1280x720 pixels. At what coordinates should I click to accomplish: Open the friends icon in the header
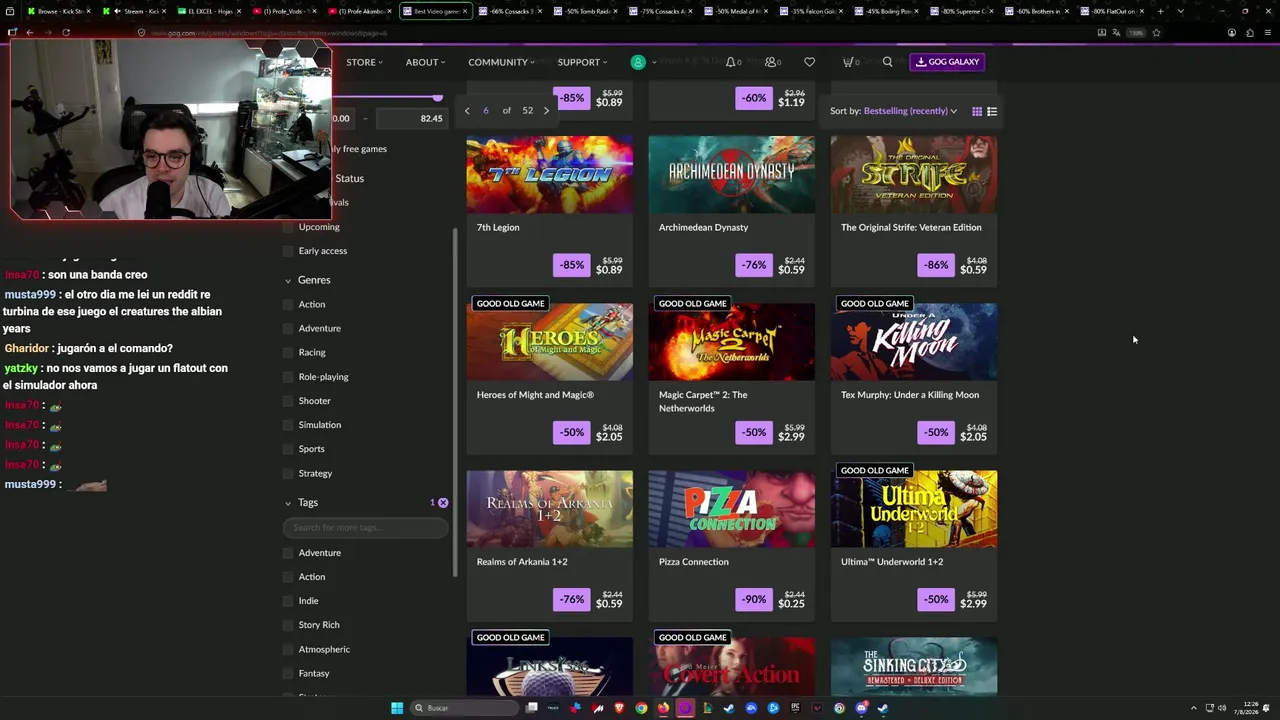772,62
